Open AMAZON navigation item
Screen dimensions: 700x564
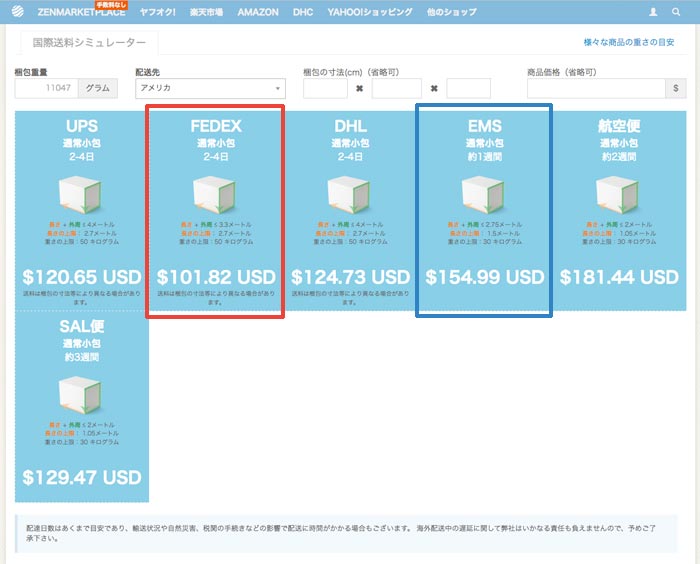pos(258,13)
